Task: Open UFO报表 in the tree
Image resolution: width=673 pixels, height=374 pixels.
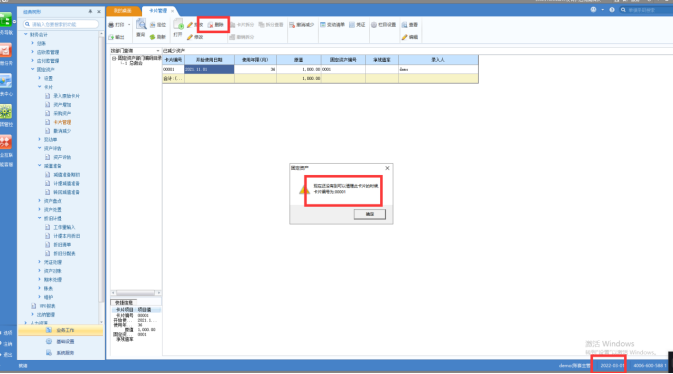Action: [x=47, y=306]
